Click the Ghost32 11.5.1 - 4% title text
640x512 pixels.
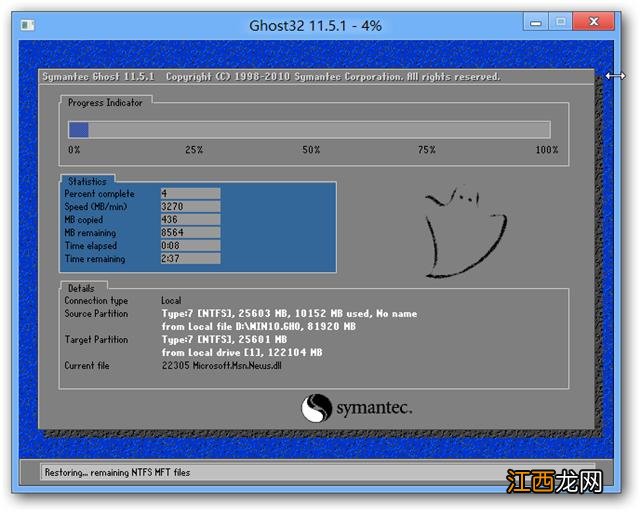315,26
